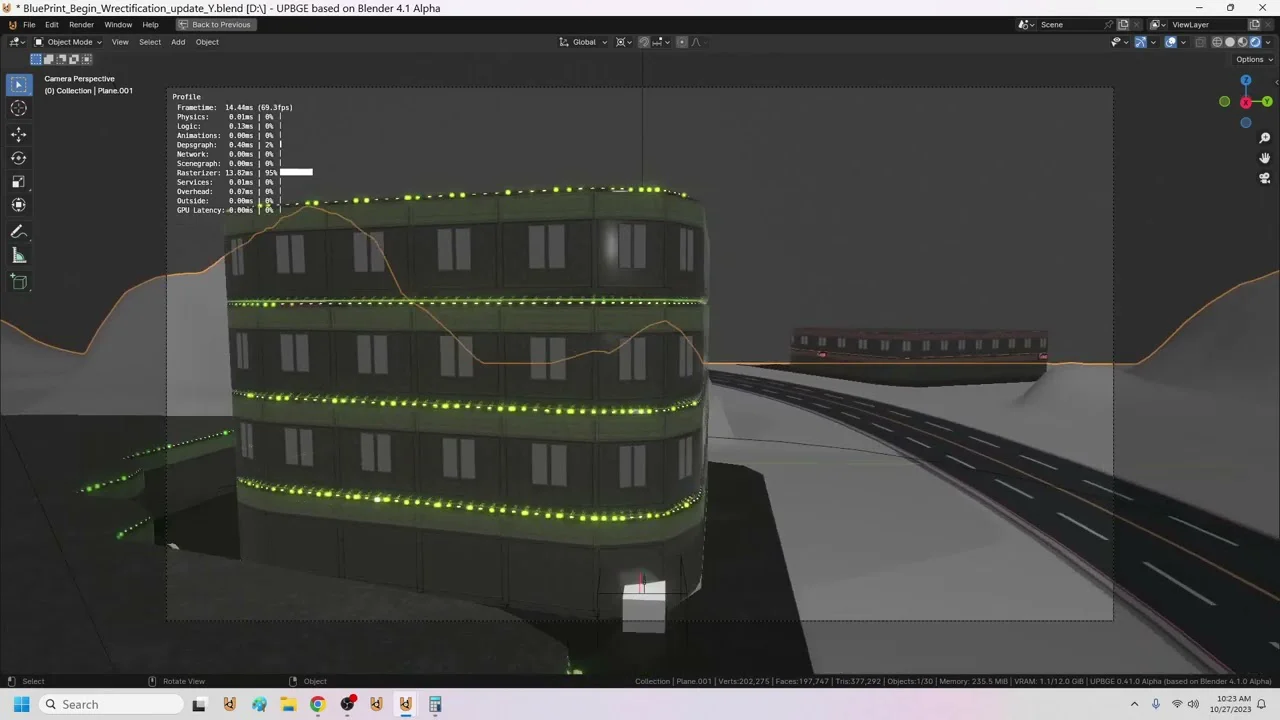Toggle viewport gizmos display
This screenshot has height=720, width=1280.
1140,42
